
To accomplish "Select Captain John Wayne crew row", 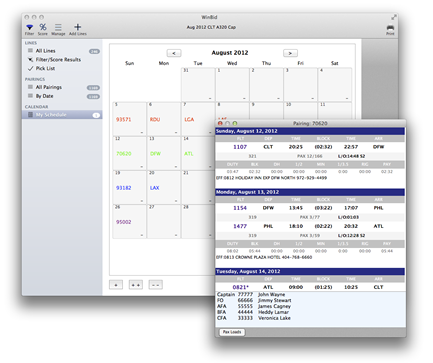I will pos(251,295).
